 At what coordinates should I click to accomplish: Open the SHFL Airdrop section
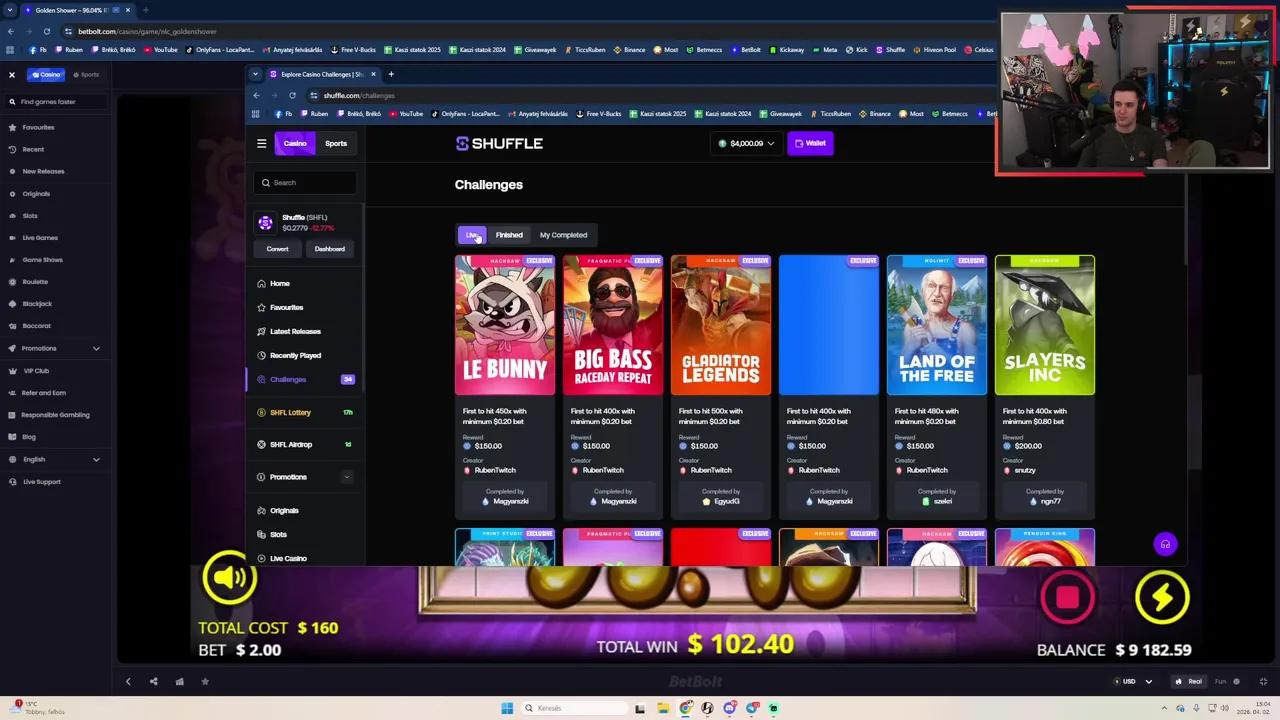click(x=291, y=444)
